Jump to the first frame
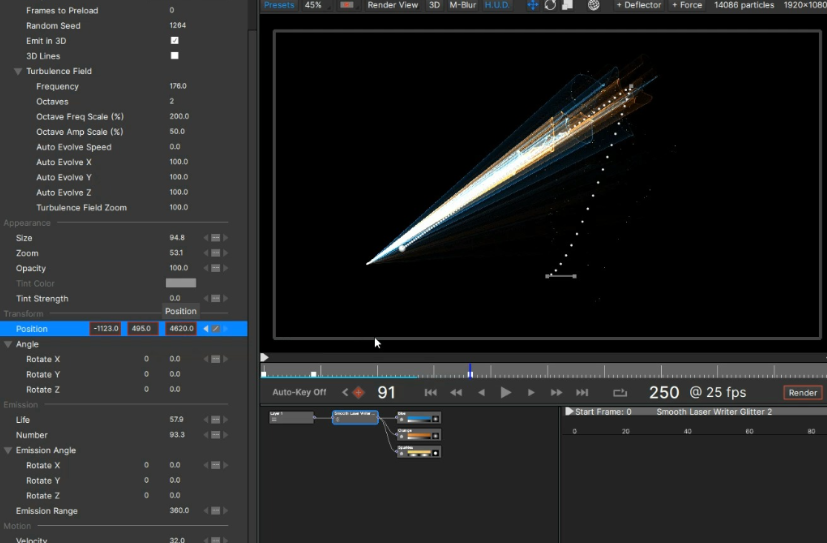Screen dimensions: 827x543 click(x=431, y=393)
